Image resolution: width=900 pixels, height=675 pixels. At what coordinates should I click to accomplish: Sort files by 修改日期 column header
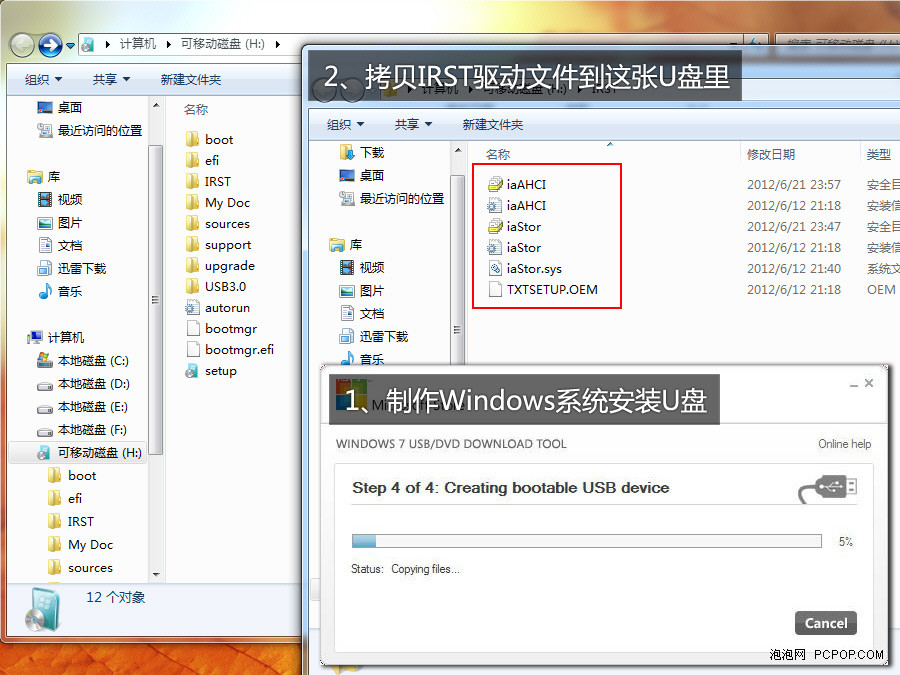[x=770, y=154]
